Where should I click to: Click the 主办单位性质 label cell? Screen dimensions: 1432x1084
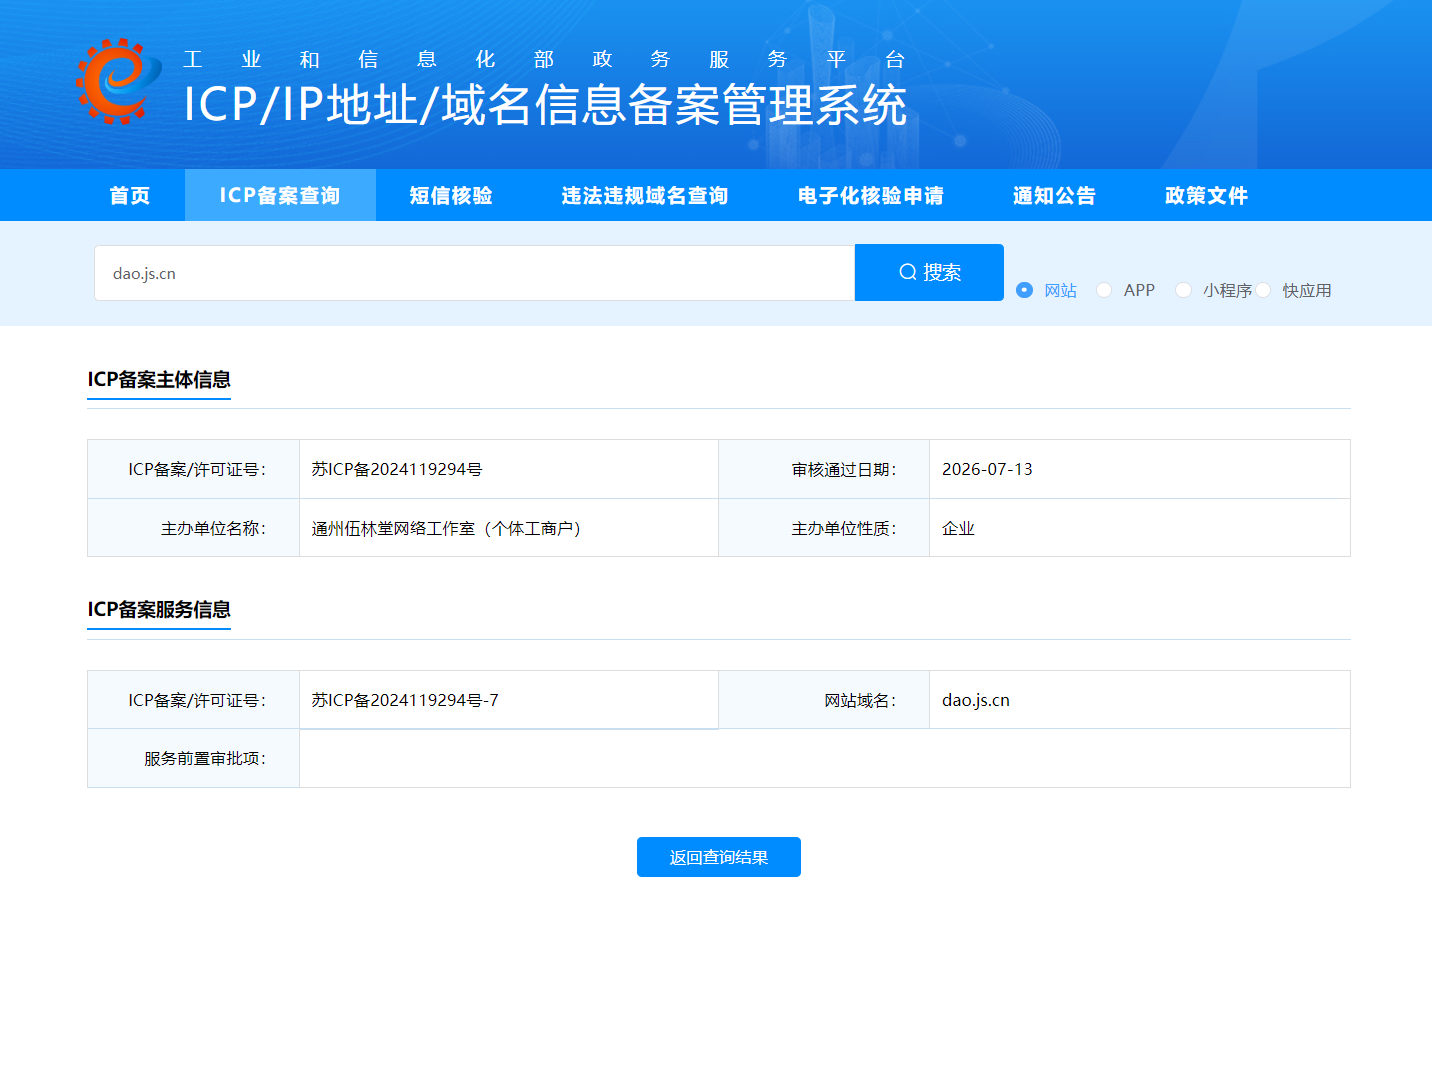(x=824, y=528)
